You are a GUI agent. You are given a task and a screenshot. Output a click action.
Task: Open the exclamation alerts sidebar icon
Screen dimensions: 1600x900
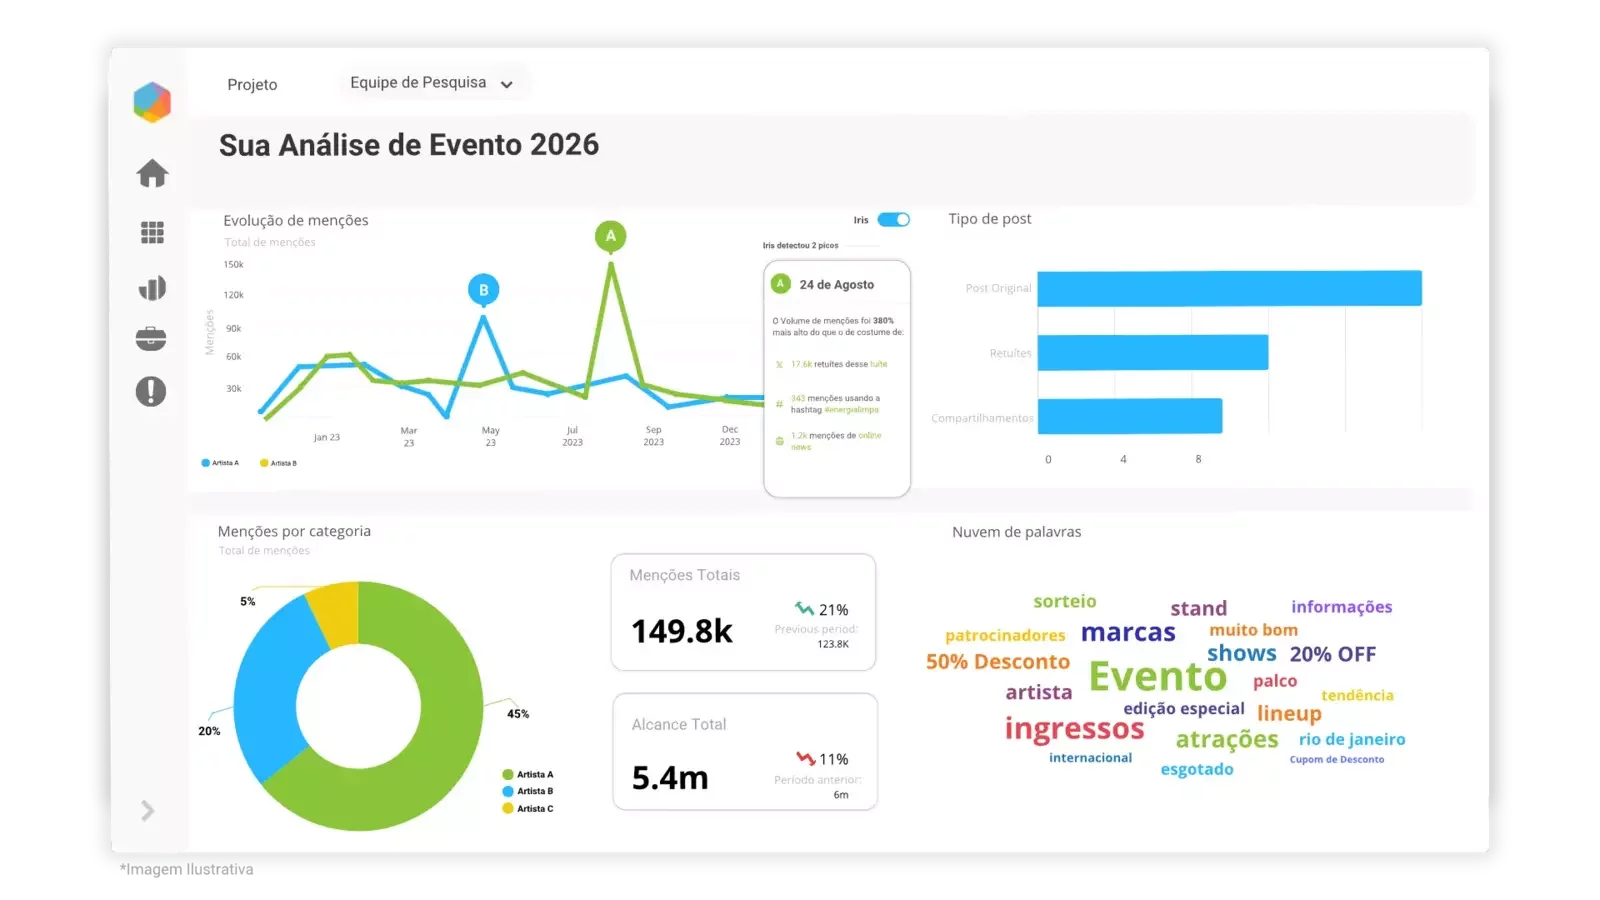click(x=151, y=391)
